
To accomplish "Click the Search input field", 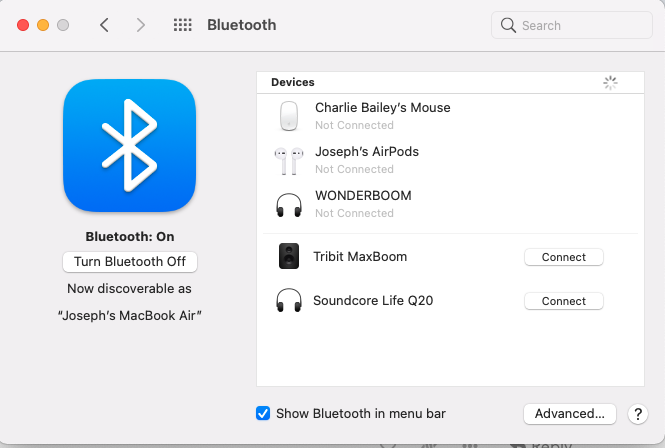I will [x=572, y=25].
